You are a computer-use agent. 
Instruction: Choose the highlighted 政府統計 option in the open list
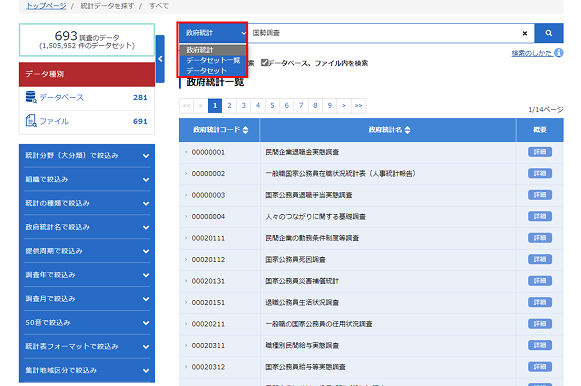point(213,50)
